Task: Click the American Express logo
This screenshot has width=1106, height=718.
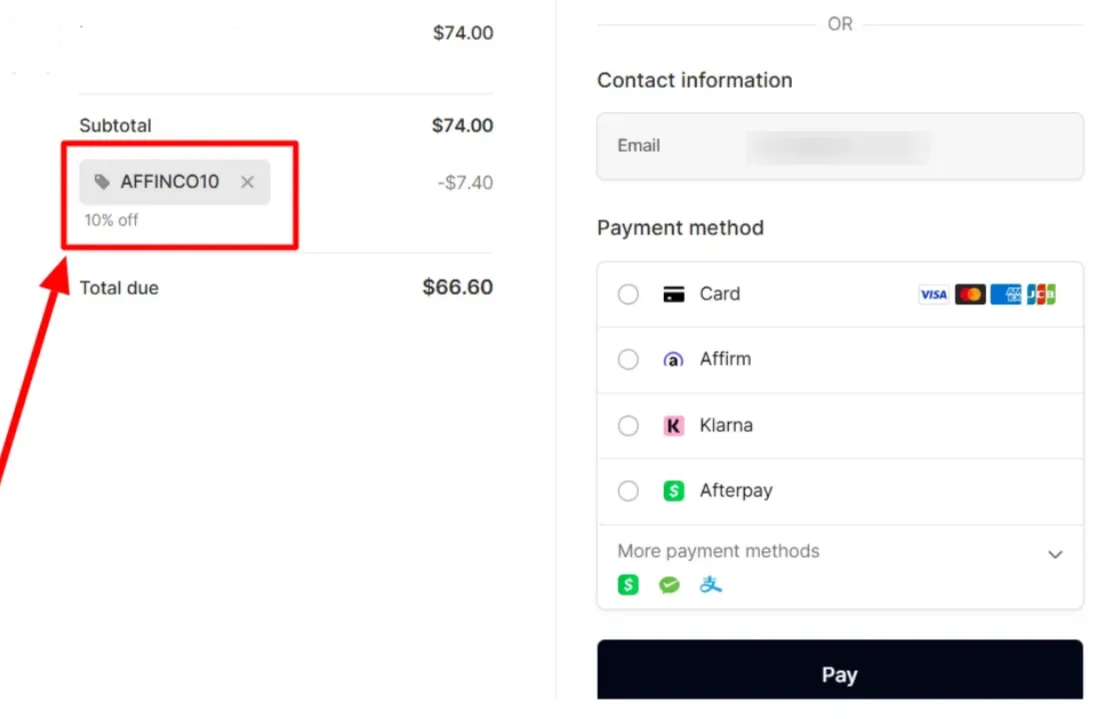Action: pos(1005,294)
